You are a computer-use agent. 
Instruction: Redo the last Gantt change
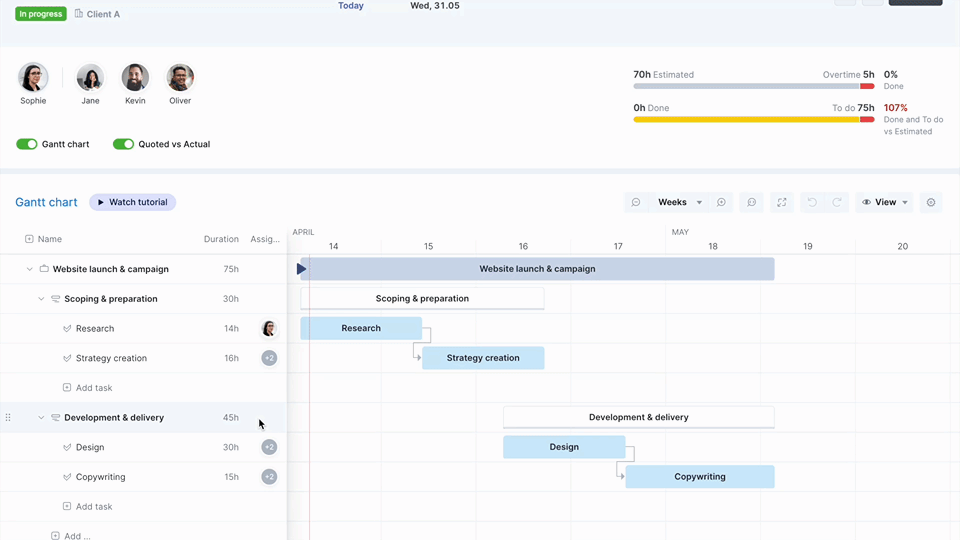pos(836,202)
